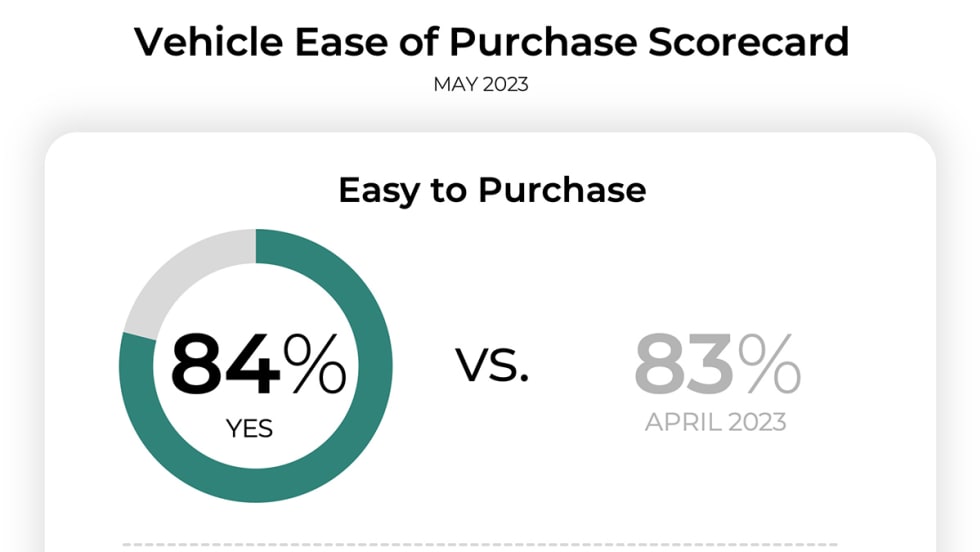The image size is (980, 552).
Task: Click the 'Easy to Purchase' heading
Action: 491,190
